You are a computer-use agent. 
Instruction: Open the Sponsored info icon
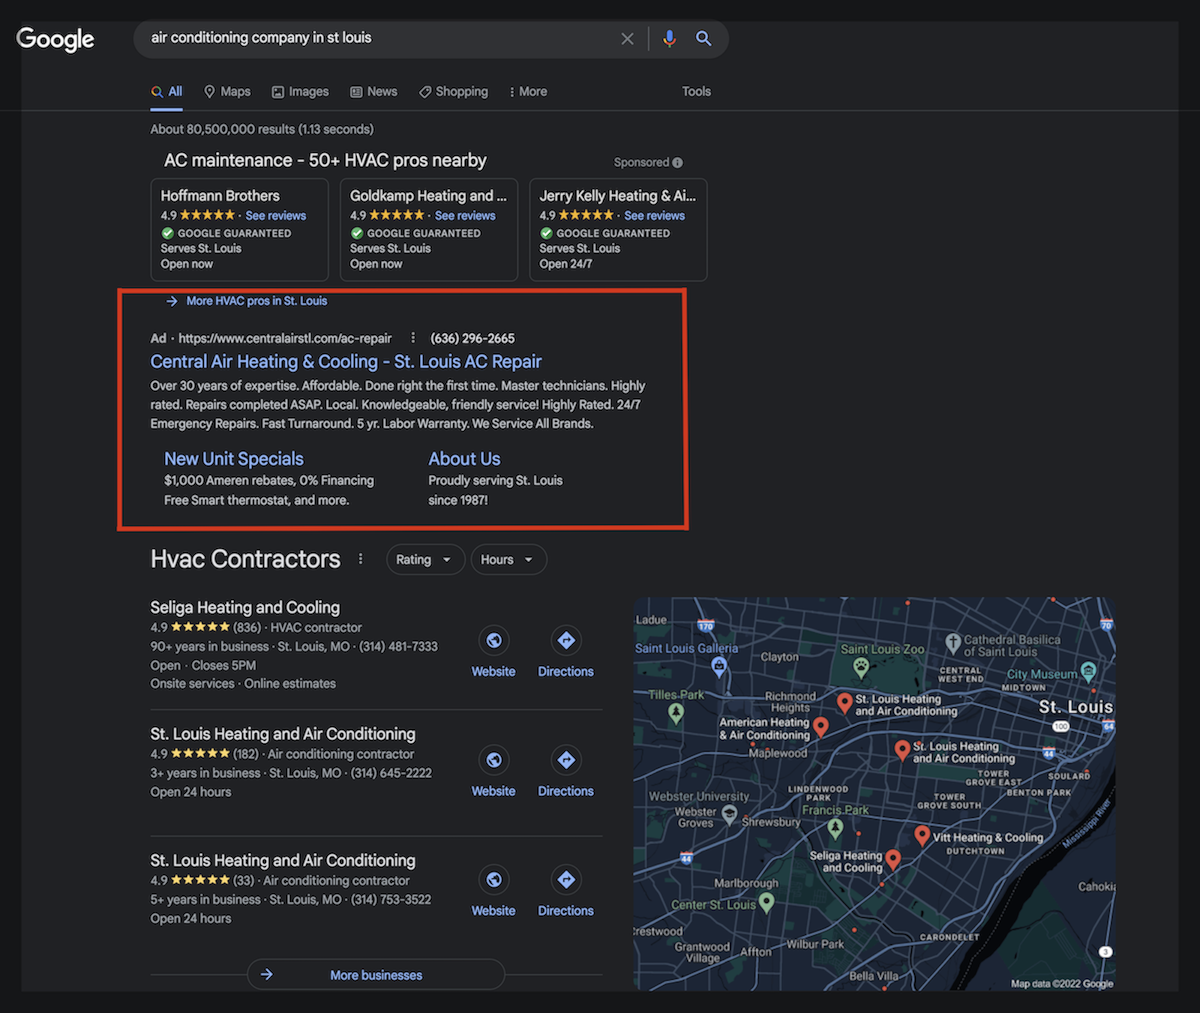pos(678,163)
